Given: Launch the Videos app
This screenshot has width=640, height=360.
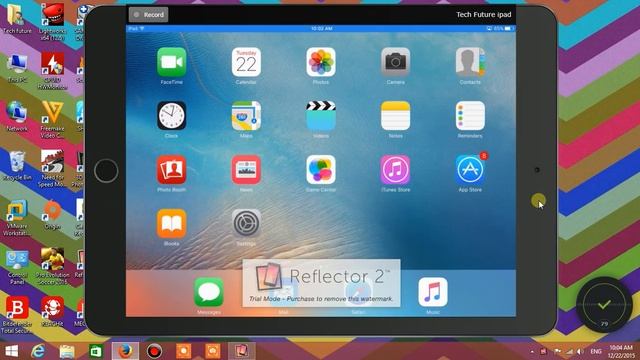Looking at the screenshot, I should 321,116.
